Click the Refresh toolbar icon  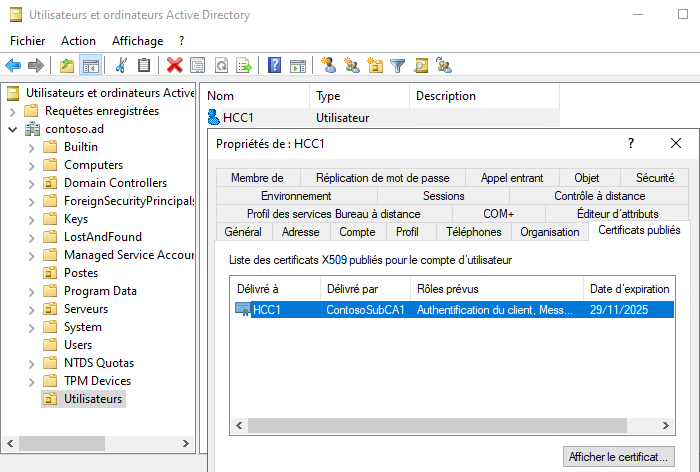point(221,66)
